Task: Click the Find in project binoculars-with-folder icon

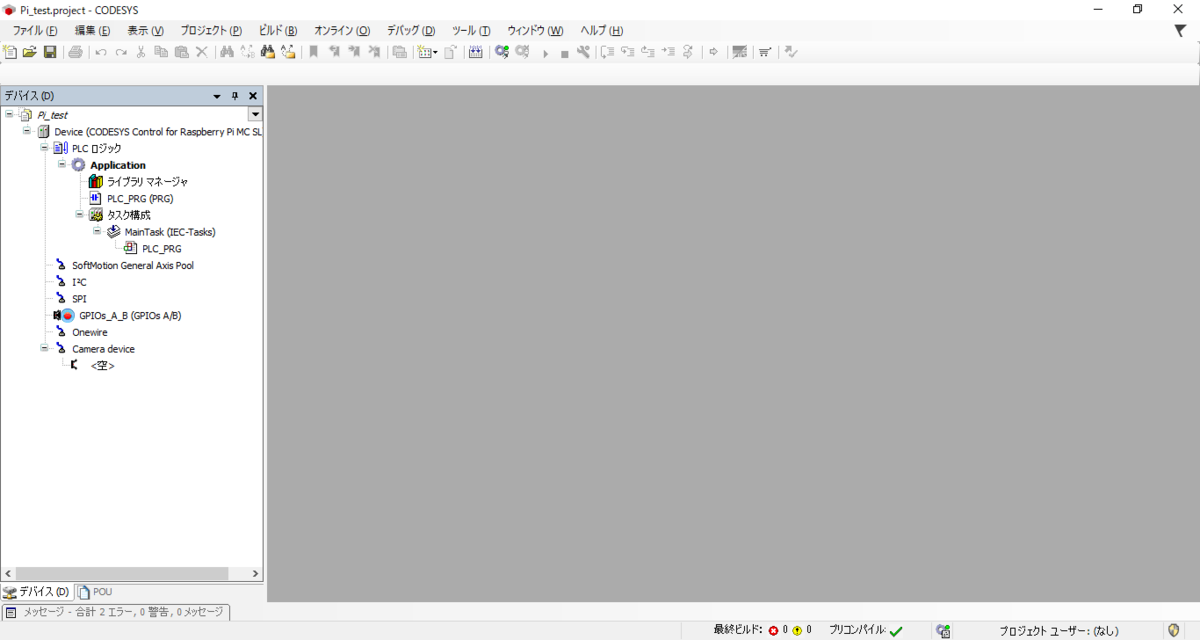Action: pyautogui.click(x=267, y=52)
